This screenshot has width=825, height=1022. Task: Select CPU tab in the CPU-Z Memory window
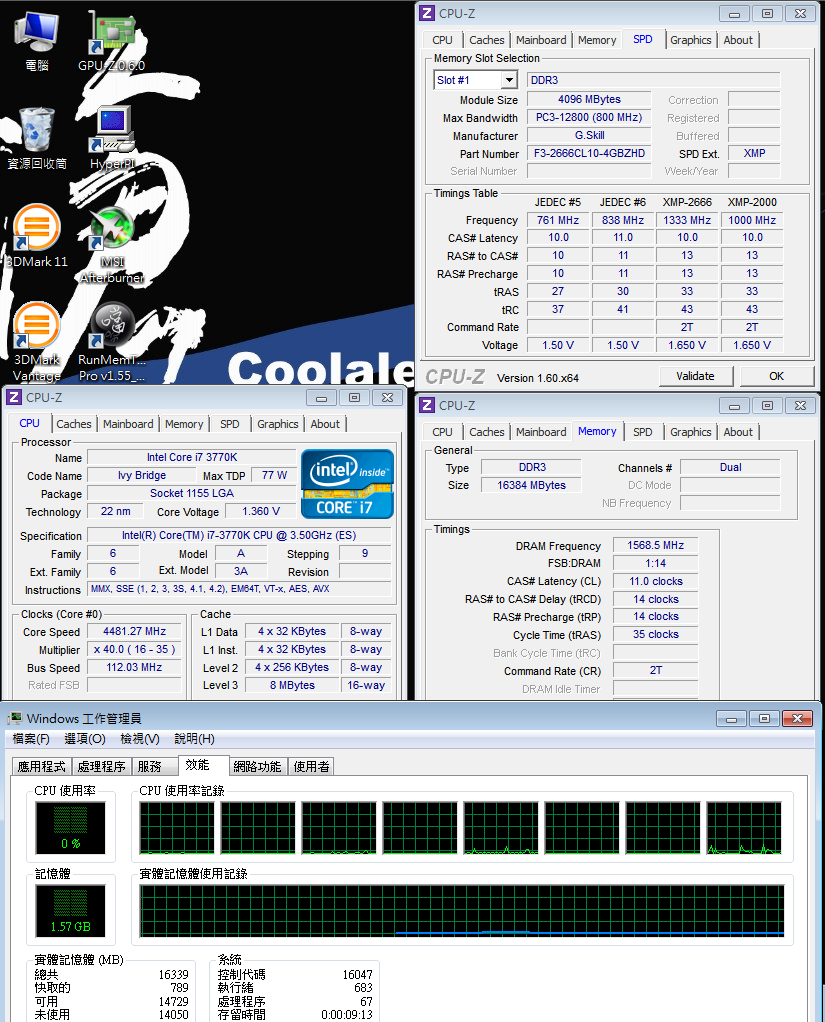(442, 431)
